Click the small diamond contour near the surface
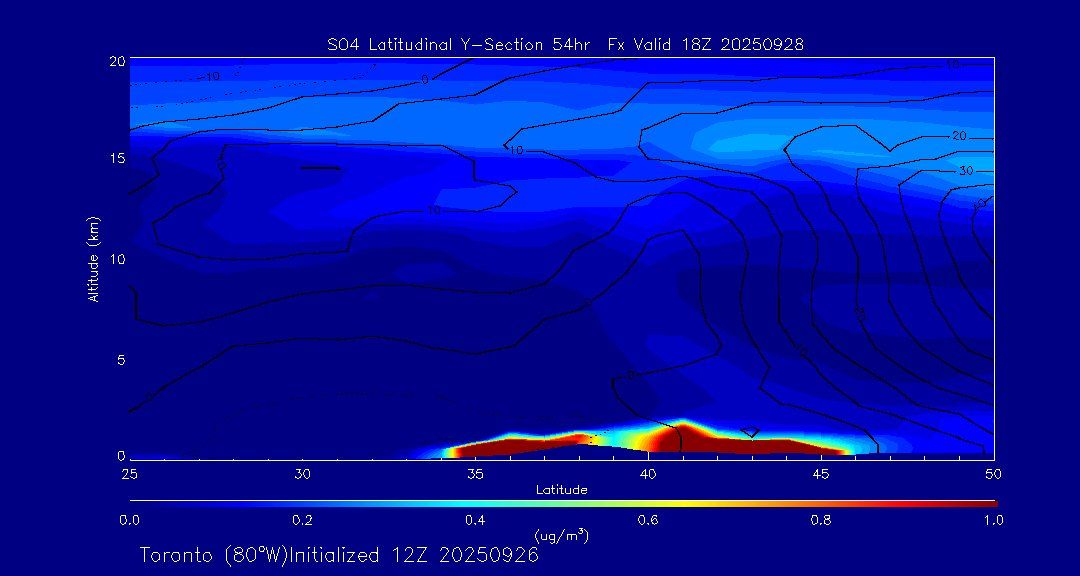The image size is (1080, 576). [750, 432]
